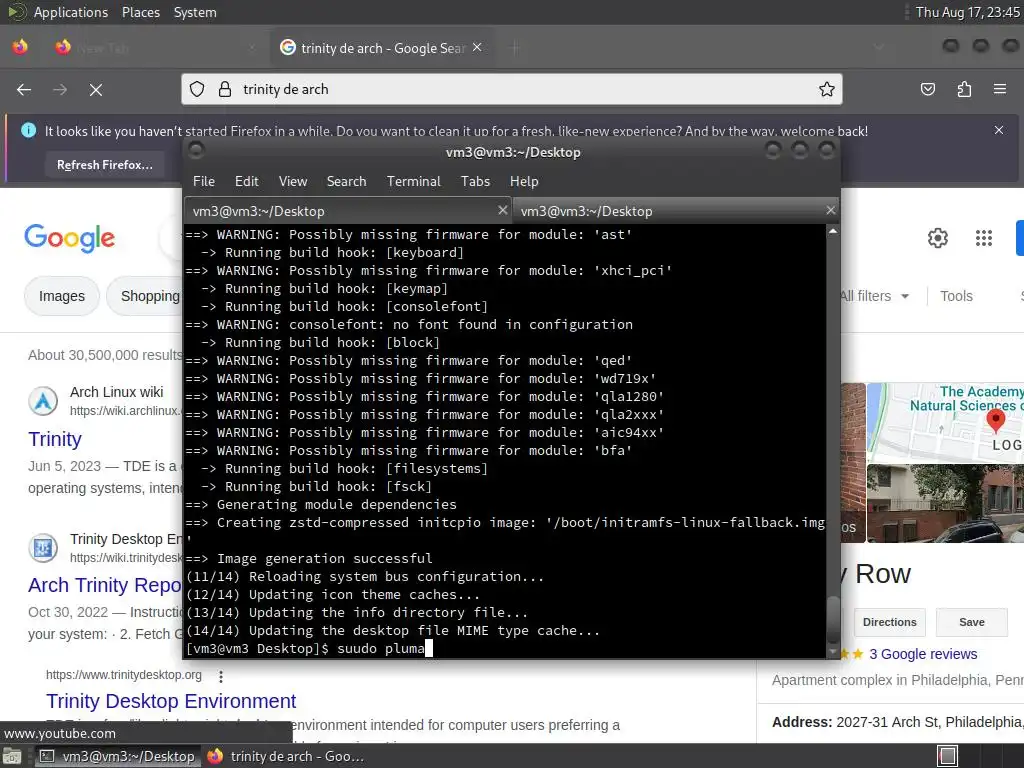Open System menu in top panel
The image size is (1024, 768).
click(195, 12)
